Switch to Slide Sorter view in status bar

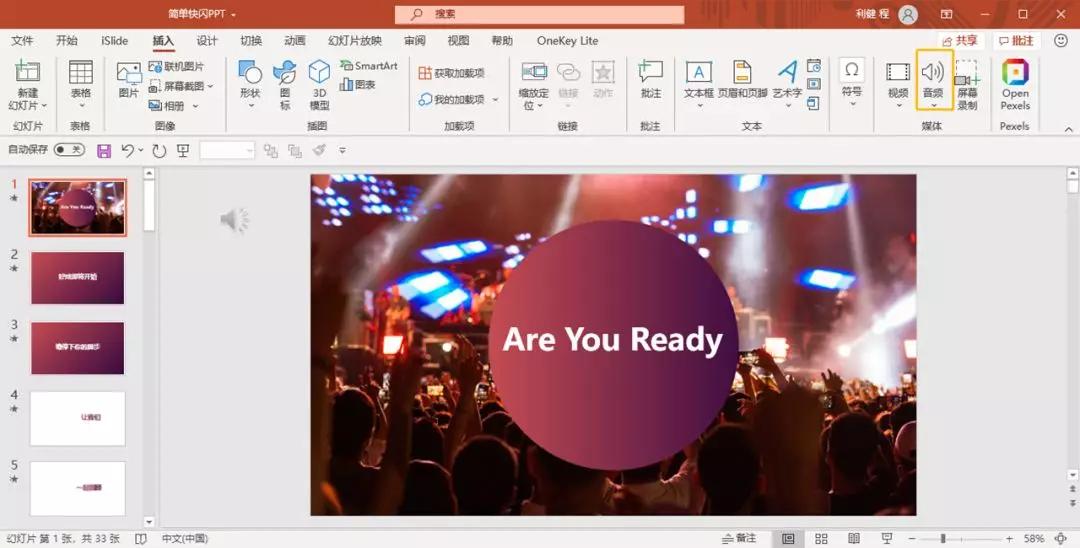point(821,539)
